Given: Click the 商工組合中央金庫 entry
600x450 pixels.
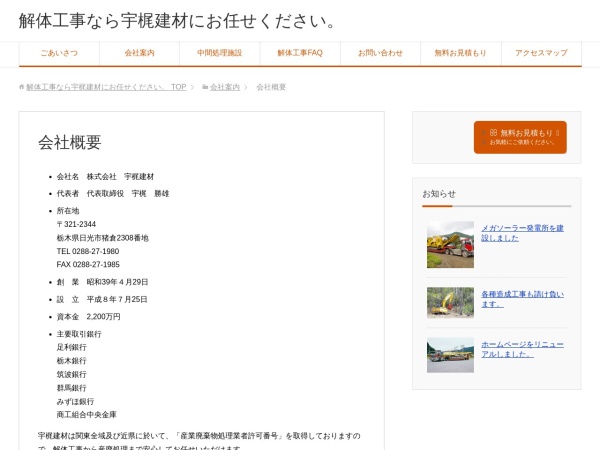Looking at the screenshot, I should click(x=86, y=414).
